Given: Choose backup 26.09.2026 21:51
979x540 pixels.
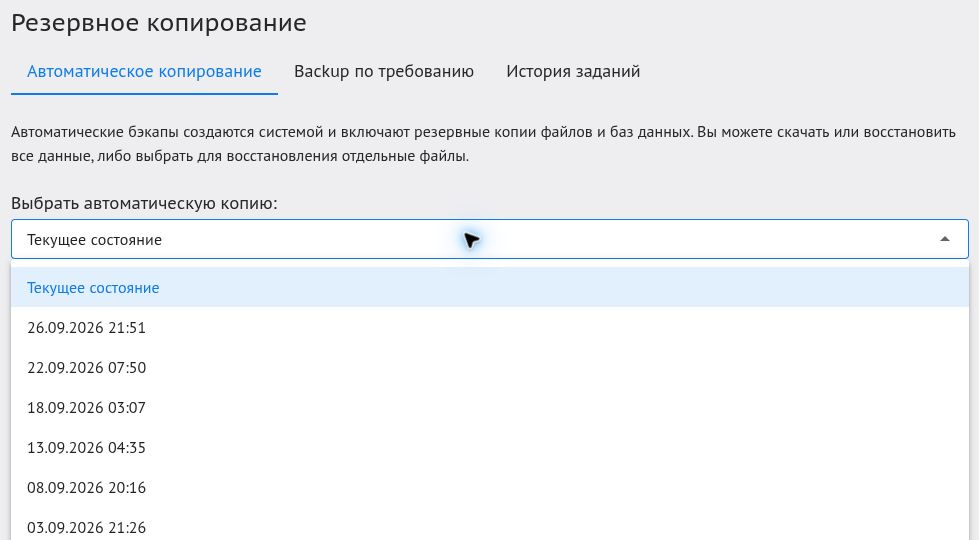Looking at the screenshot, I should point(490,328).
